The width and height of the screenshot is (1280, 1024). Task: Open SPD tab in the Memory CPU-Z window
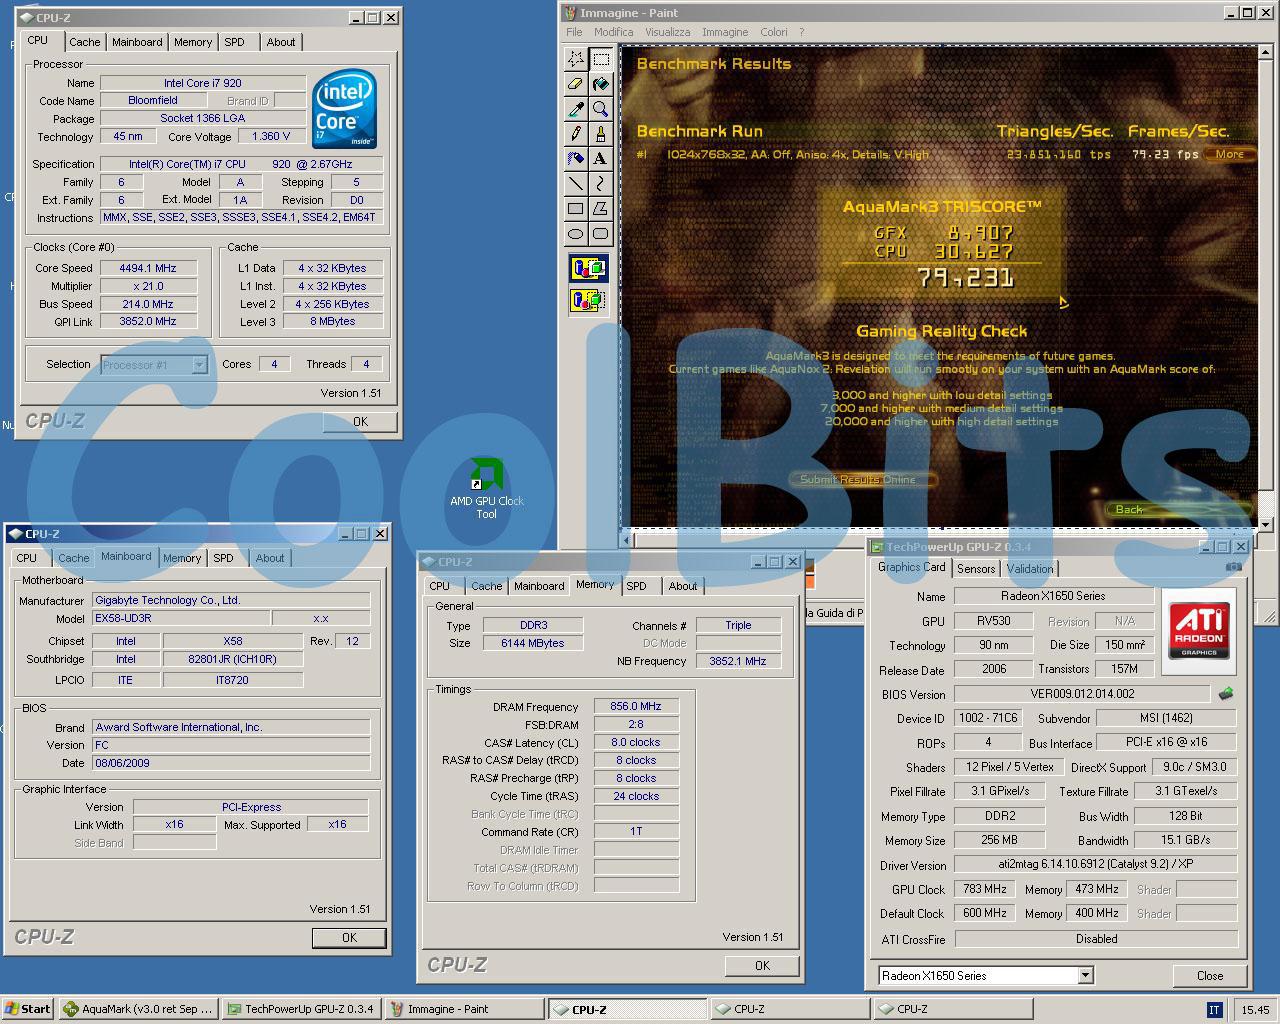coord(636,586)
